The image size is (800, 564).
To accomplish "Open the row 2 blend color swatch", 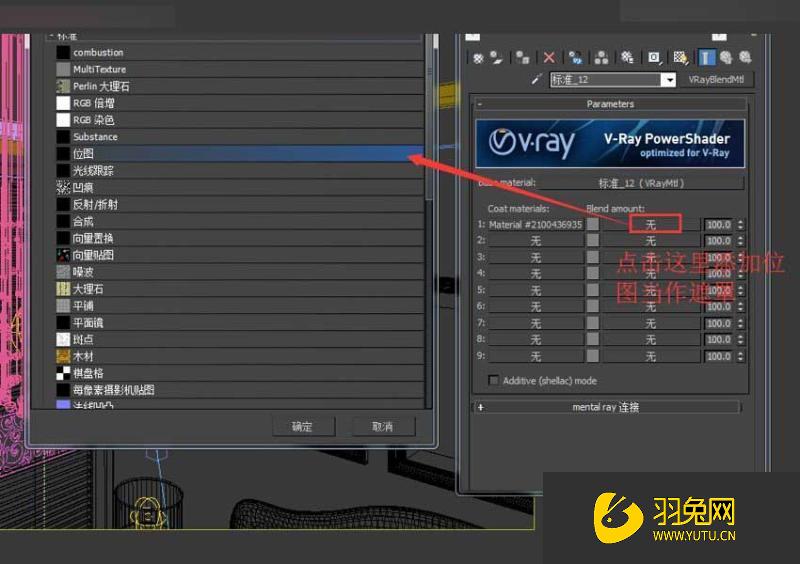I will pyautogui.click(x=593, y=241).
